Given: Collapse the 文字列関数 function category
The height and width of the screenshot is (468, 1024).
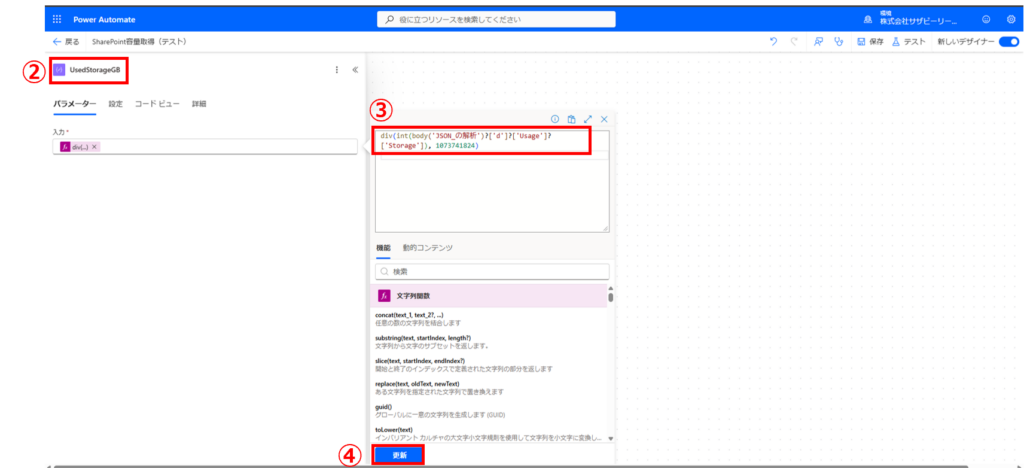Looking at the screenshot, I should click(490, 296).
